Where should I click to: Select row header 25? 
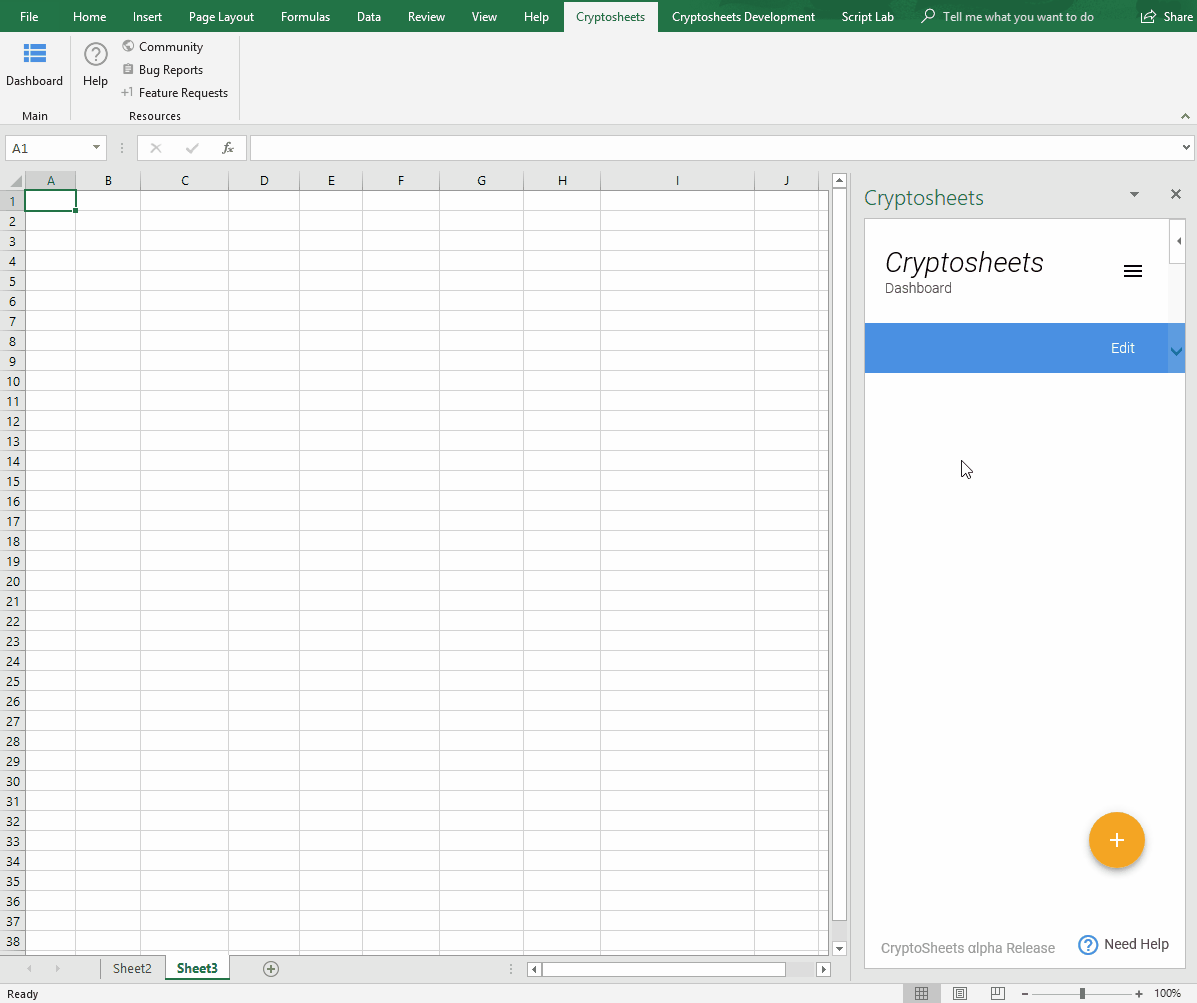(13, 682)
